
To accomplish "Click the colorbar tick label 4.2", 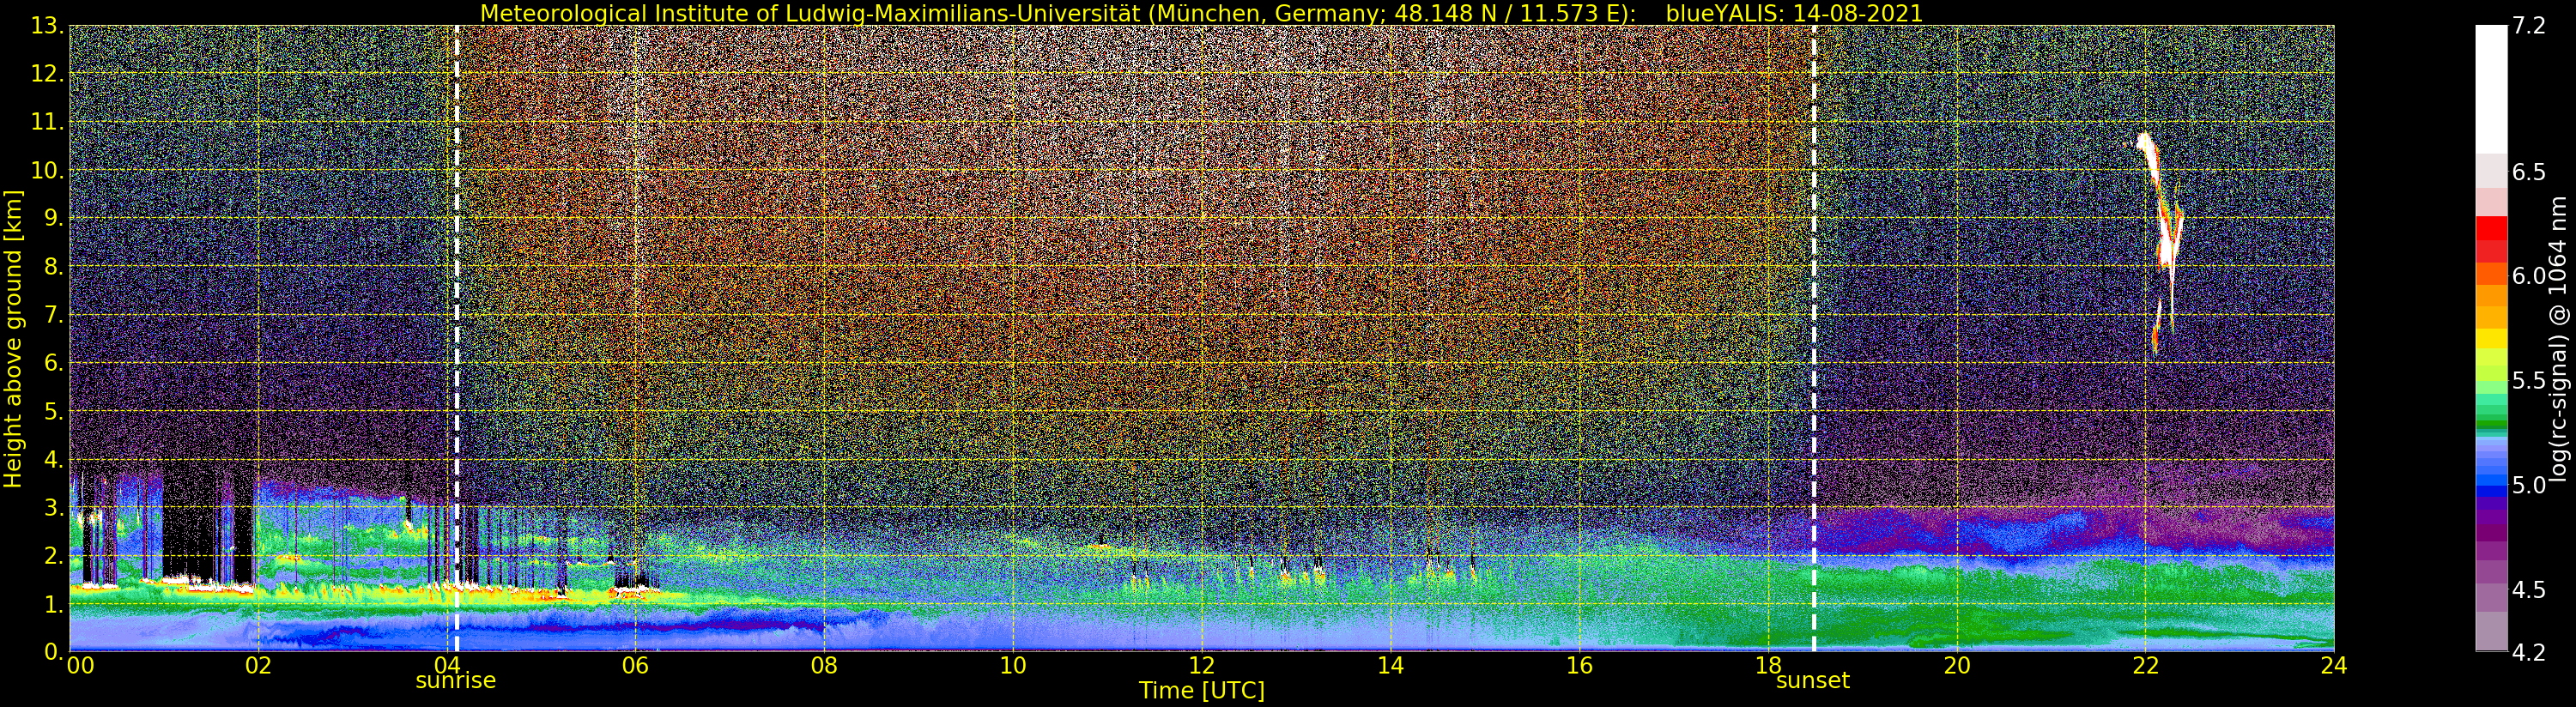I will point(2528,652).
